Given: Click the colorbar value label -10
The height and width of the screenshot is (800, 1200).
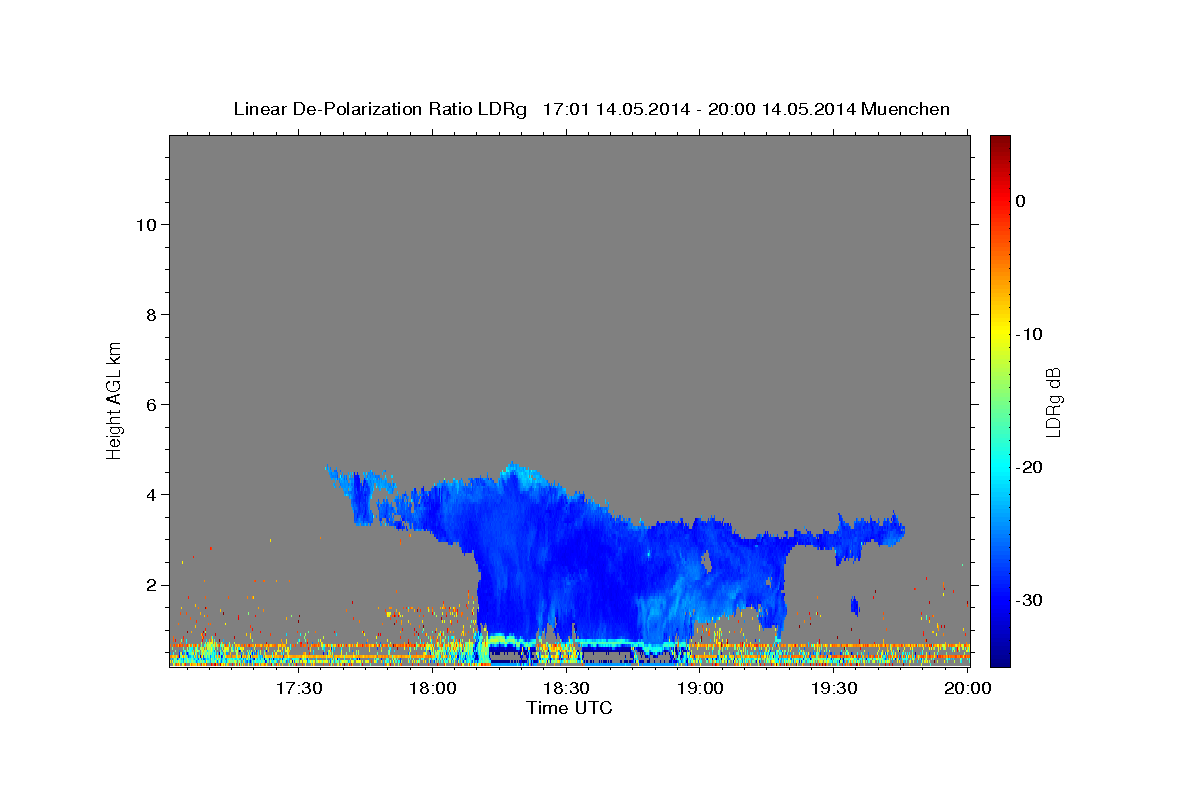Looking at the screenshot, I should point(1030,334).
